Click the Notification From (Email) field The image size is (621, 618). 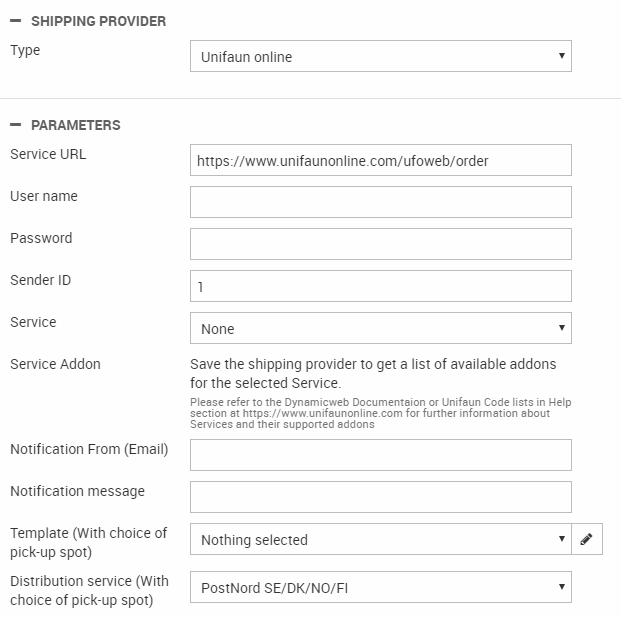point(380,456)
